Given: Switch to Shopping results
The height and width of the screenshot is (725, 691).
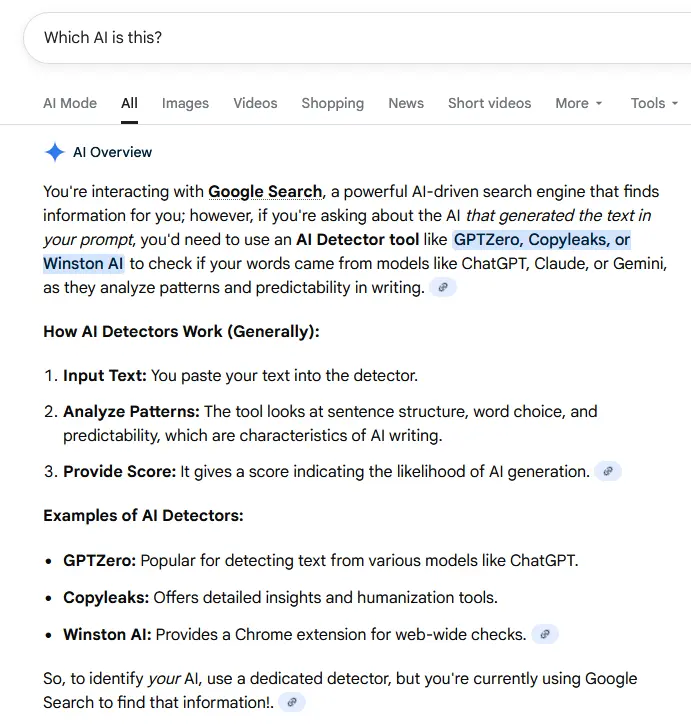Looking at the screenshot, I should pos(332,103).
